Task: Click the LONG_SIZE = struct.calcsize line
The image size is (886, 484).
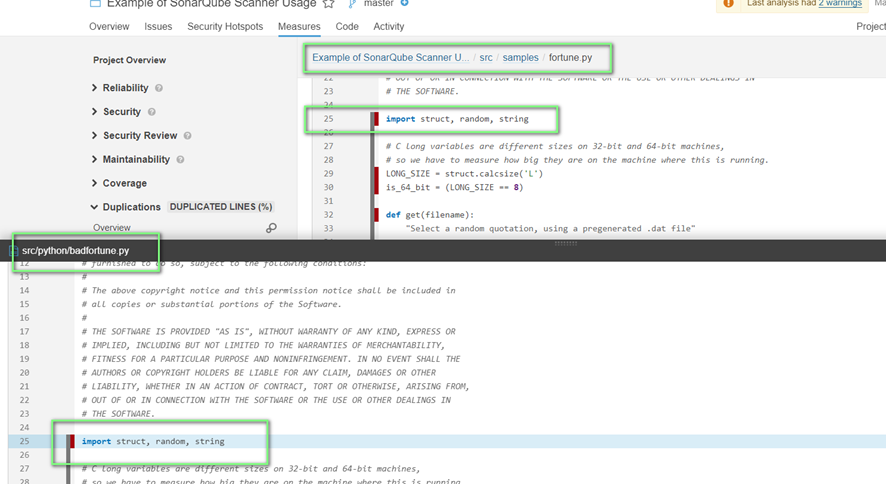Action: click(x=464, y=173)
